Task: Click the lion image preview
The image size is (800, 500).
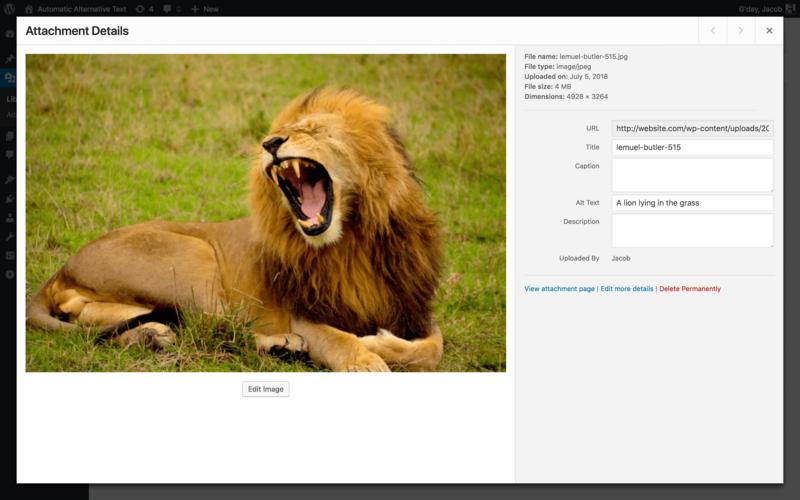Action: tap(265, 213)
